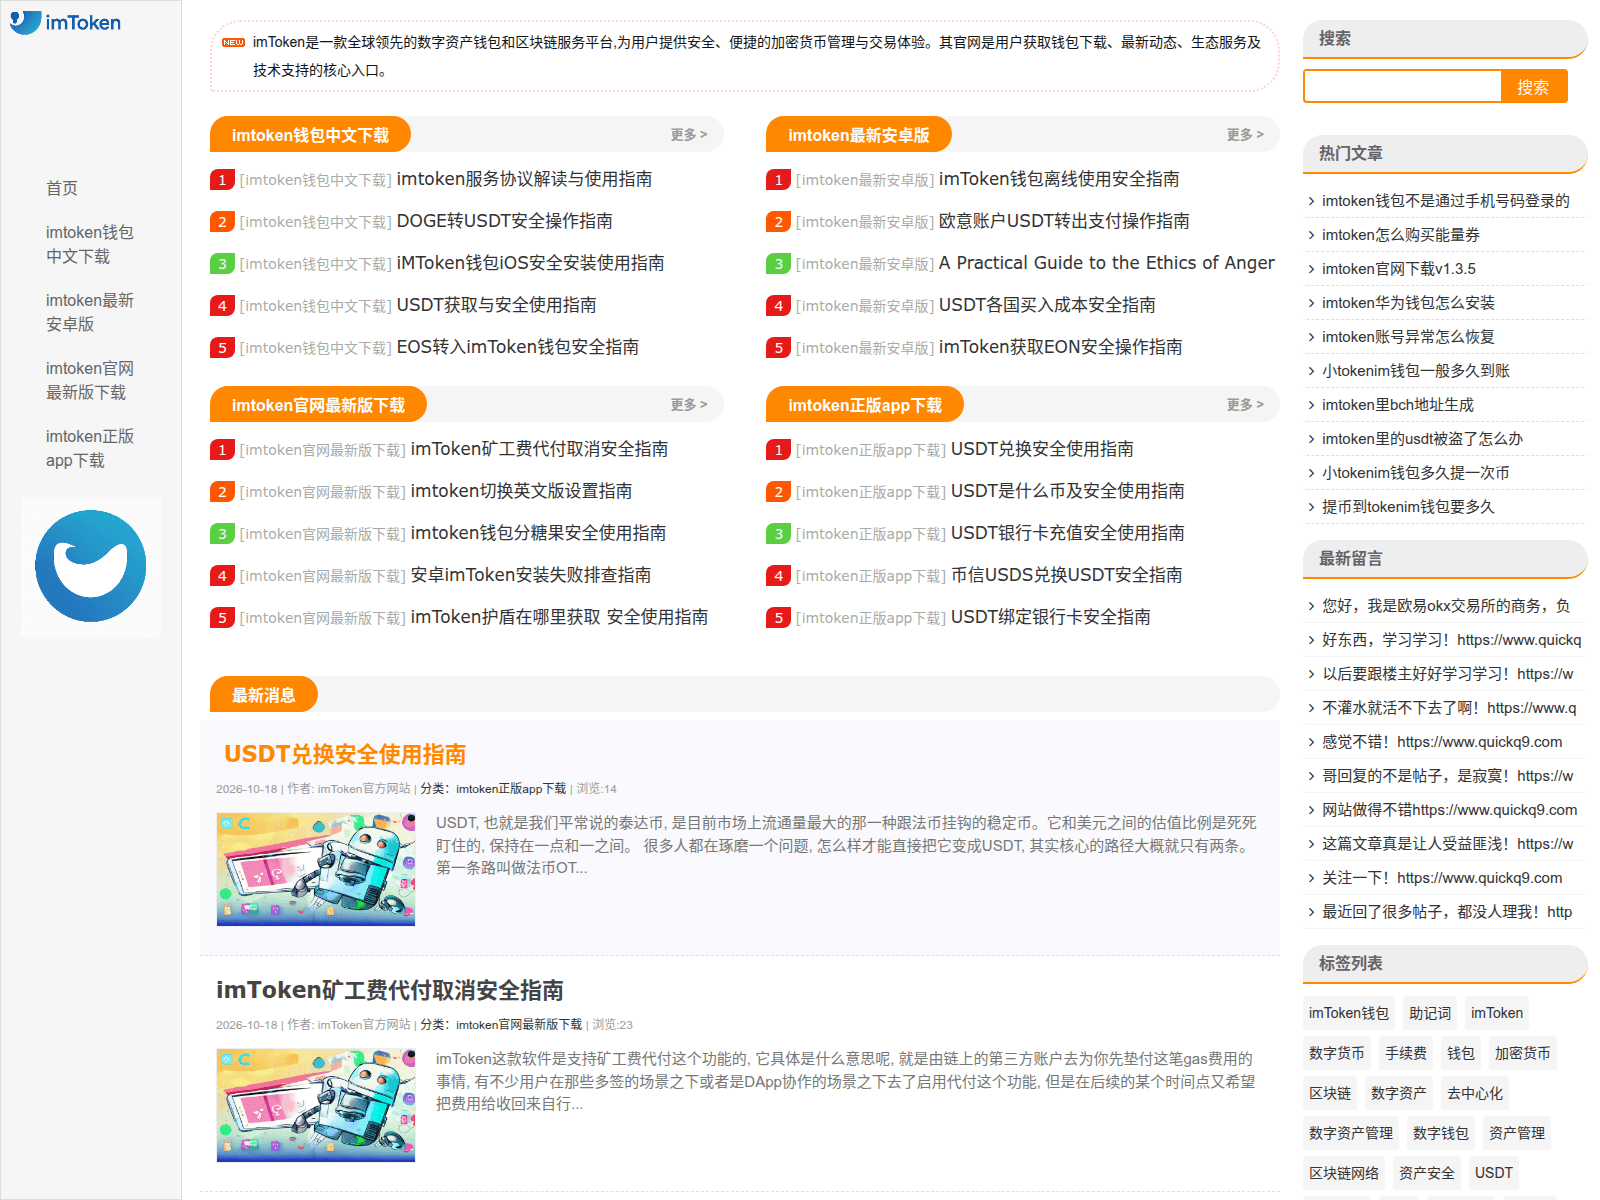Image resolution: width=1600 pixels, height=1200 pixels.
Task: Click the imtoken最新安卓版 section header tab
Action: click(859, 135)
